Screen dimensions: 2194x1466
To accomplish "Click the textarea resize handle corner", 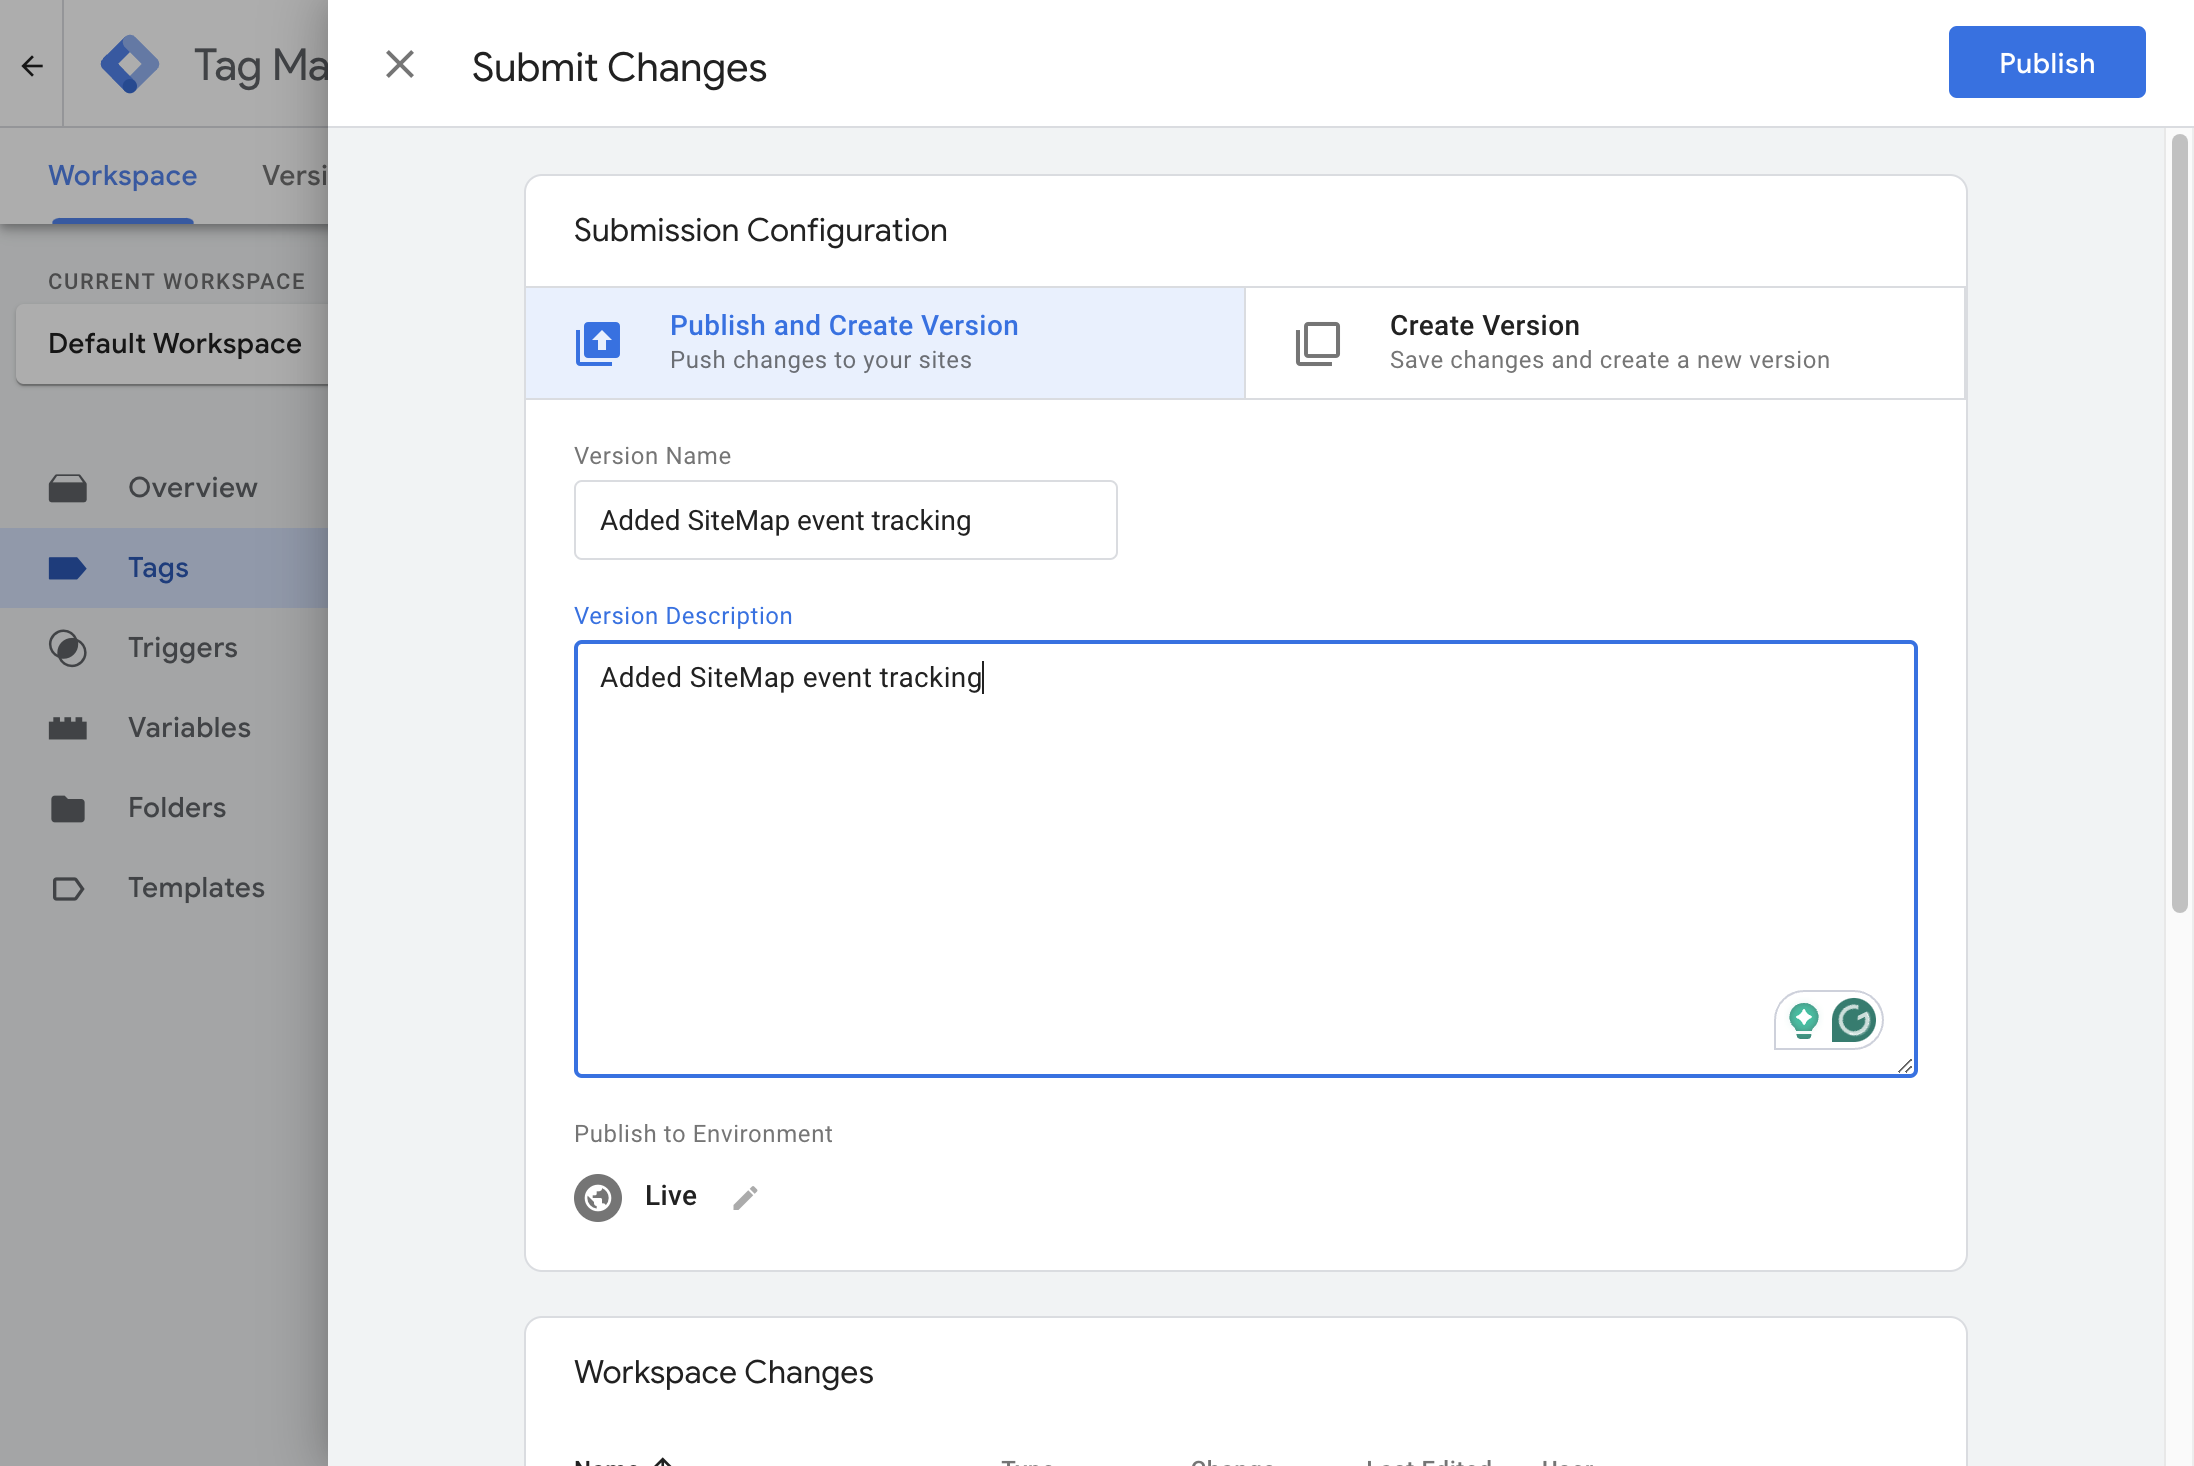I will point(1905,1066).
